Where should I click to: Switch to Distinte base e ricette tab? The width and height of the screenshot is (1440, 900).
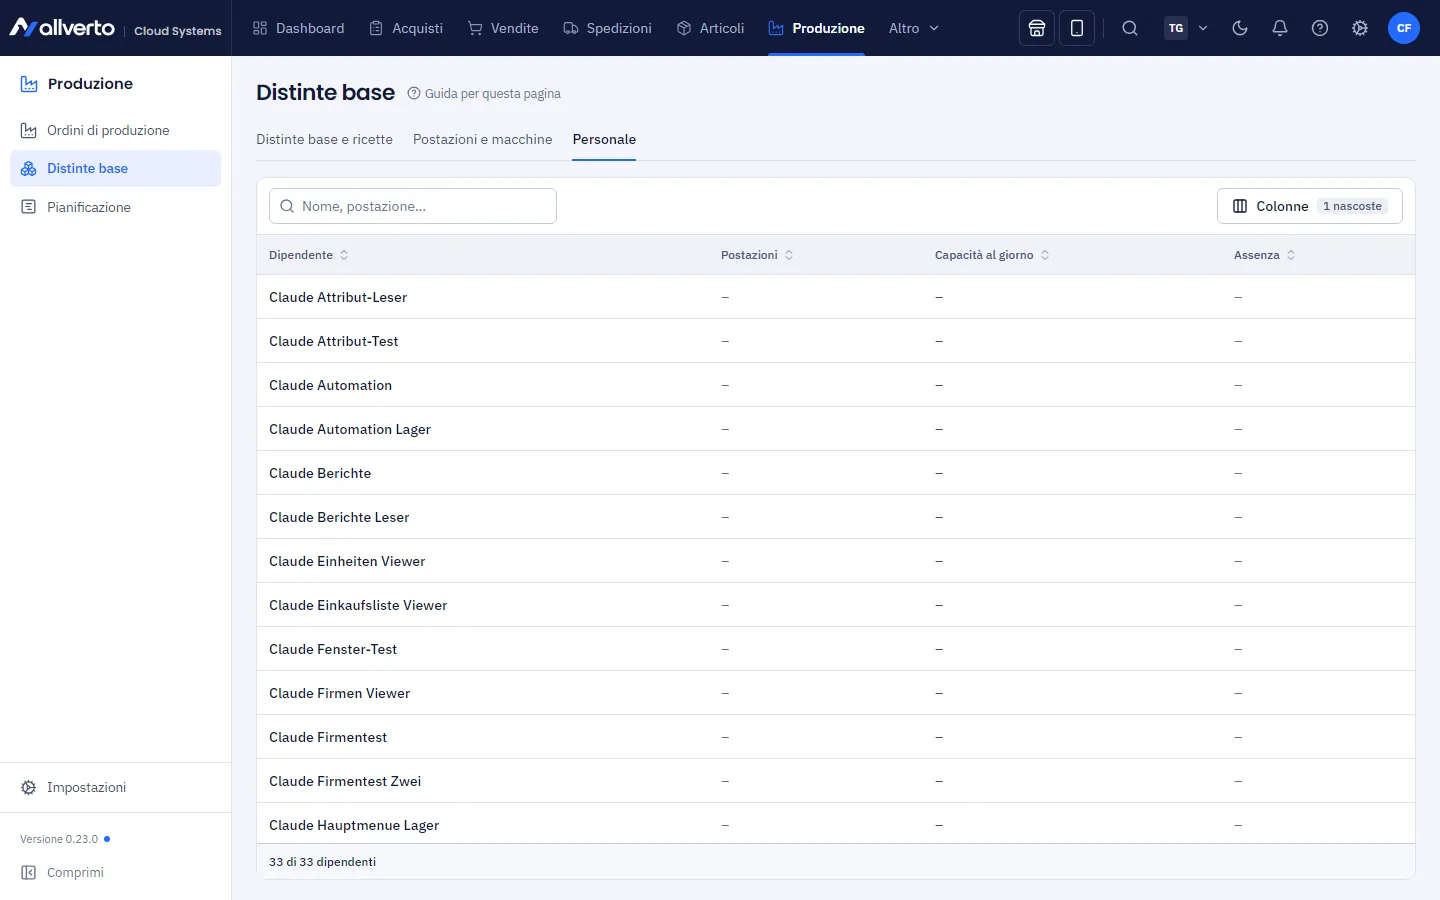(324, 139)
